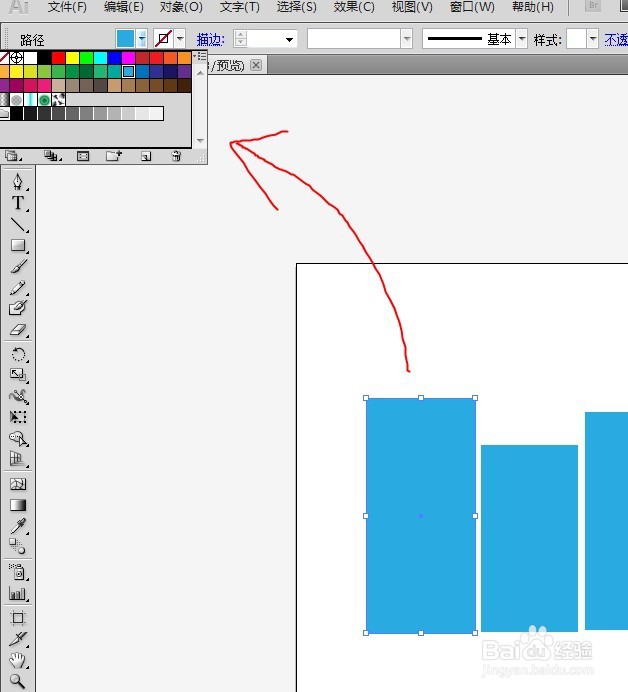This screenshot has height=692, width=628.
Task: Open the swatches panel flyout menu
Action: (x=200, y=56)
